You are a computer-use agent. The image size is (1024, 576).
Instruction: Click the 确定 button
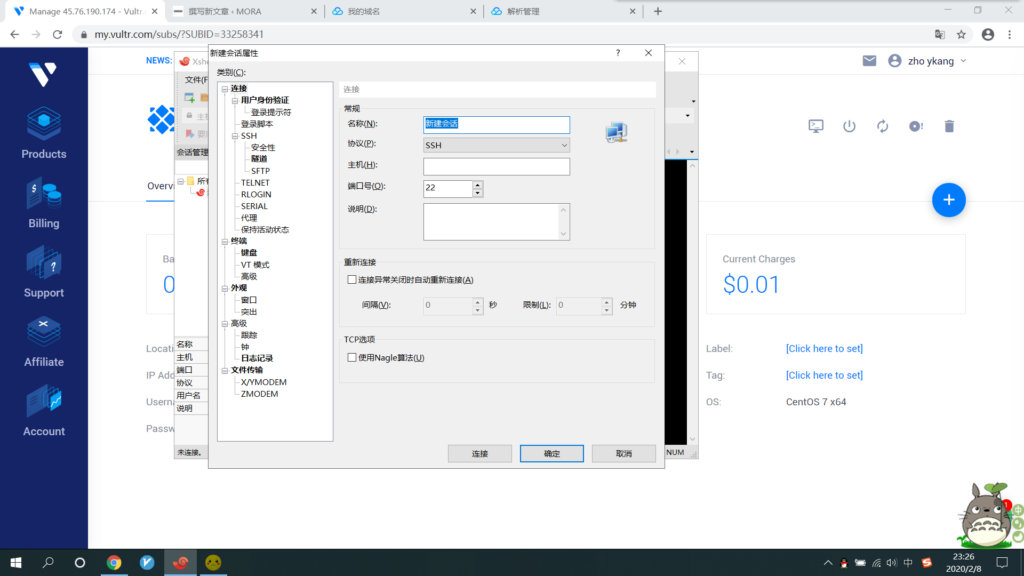551,454
